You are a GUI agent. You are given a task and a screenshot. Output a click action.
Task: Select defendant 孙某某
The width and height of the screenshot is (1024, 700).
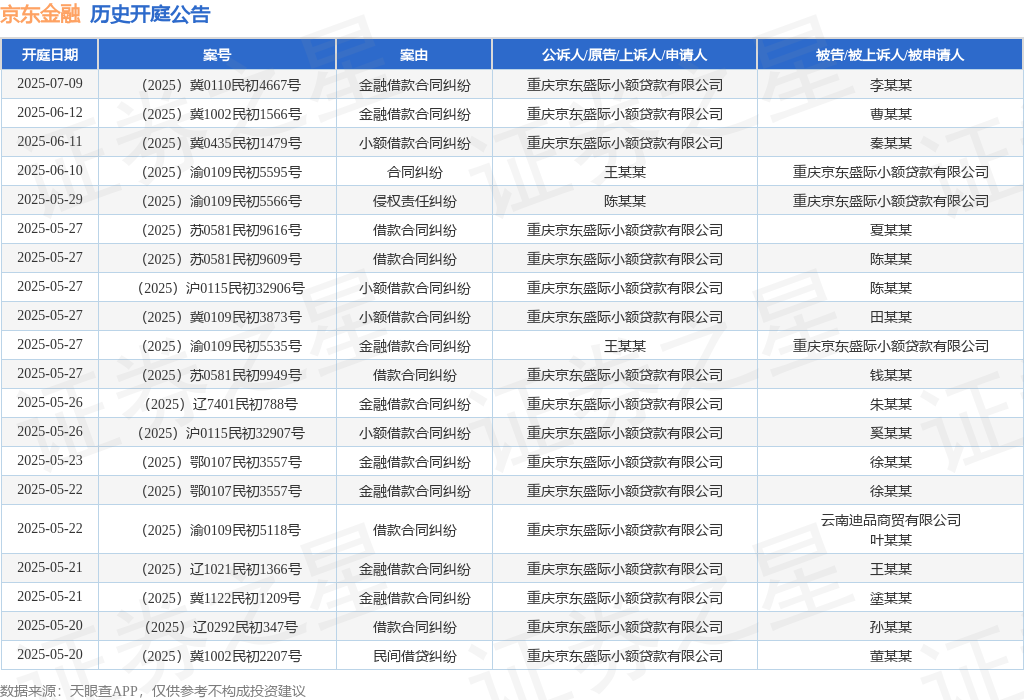pyautogui.click(x=890, y=627)
